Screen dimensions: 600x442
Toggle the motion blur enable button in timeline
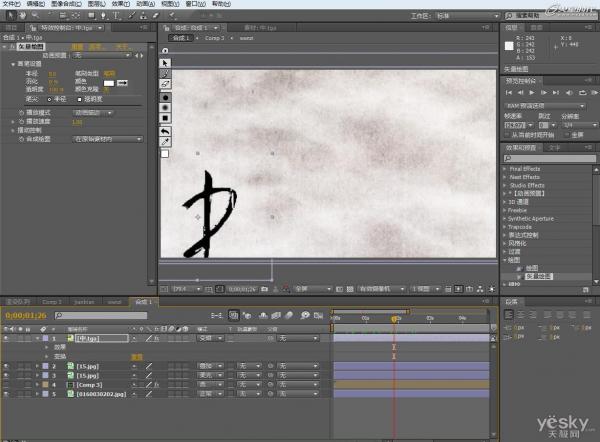[289, 315]
